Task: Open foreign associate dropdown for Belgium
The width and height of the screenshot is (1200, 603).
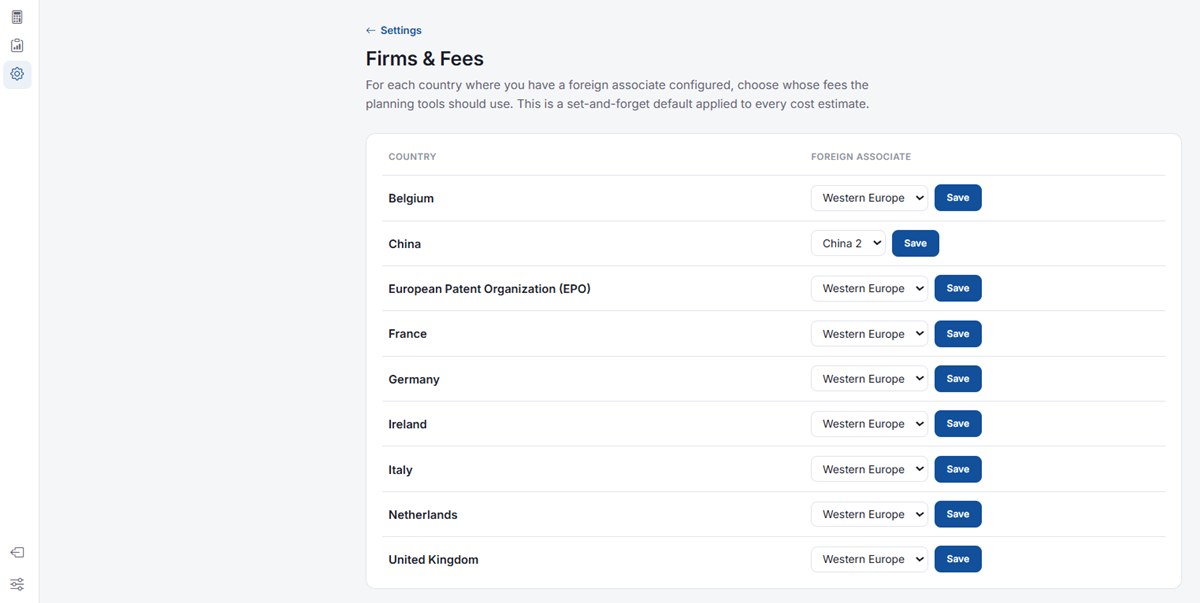Action: (869, 198)
